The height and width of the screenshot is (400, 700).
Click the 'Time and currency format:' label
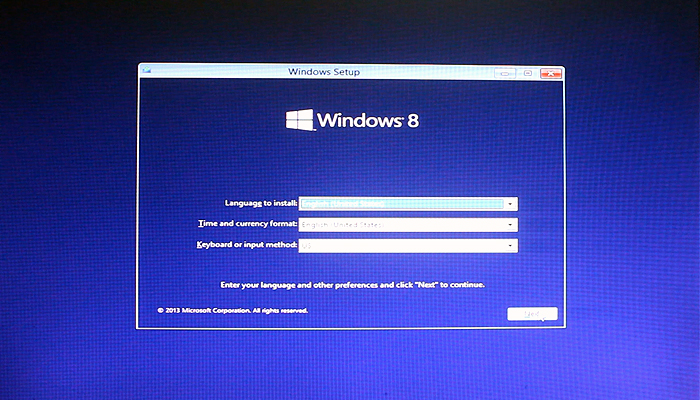coord(248,224)
